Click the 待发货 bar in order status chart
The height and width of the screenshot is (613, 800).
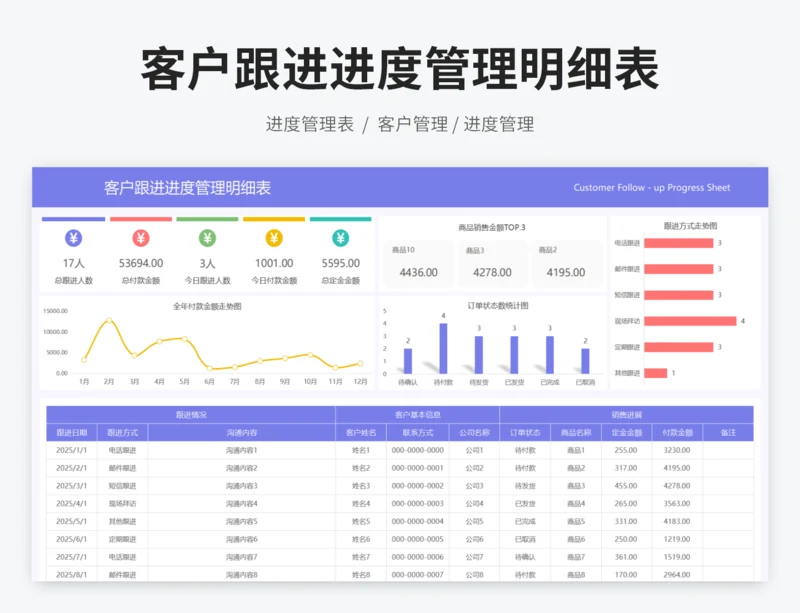coord(479,355)
